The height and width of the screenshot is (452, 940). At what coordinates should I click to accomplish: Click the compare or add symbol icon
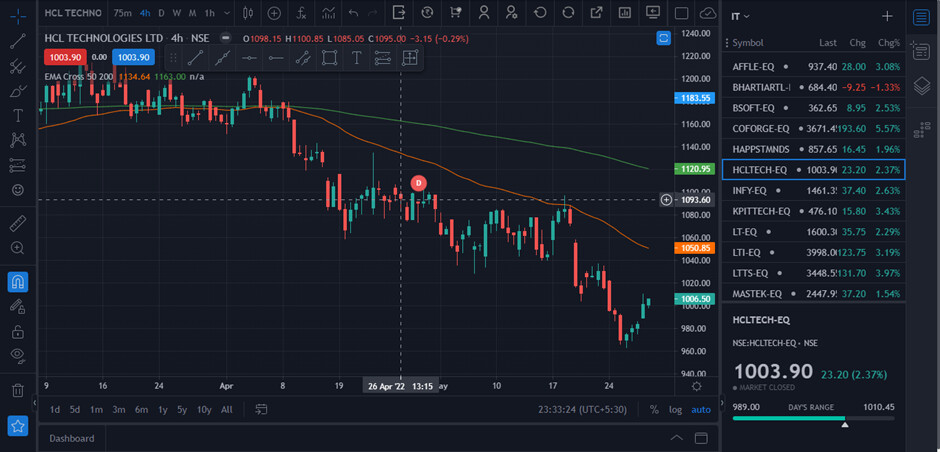tap(274, 13)
